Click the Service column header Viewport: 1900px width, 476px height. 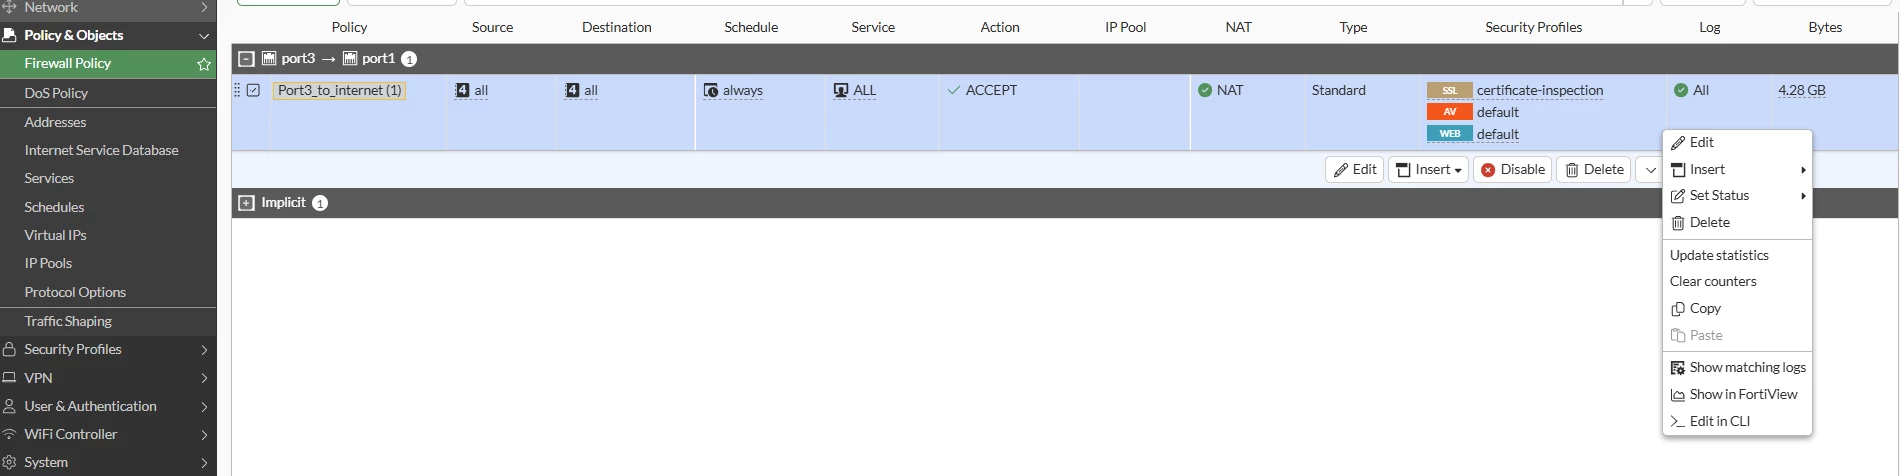click(x=873, y=27)
